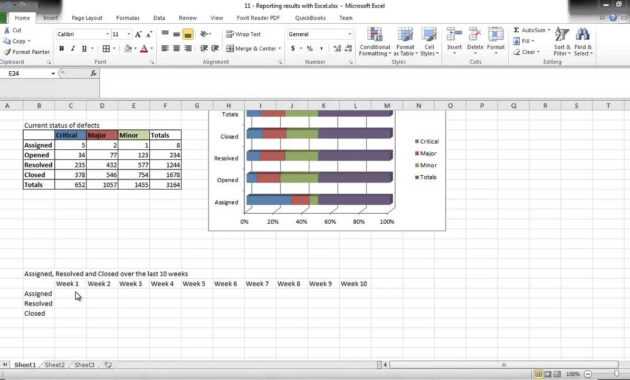Screen dimensions: 630x380
Task: Switch to the Data tab
Action: 159,18
